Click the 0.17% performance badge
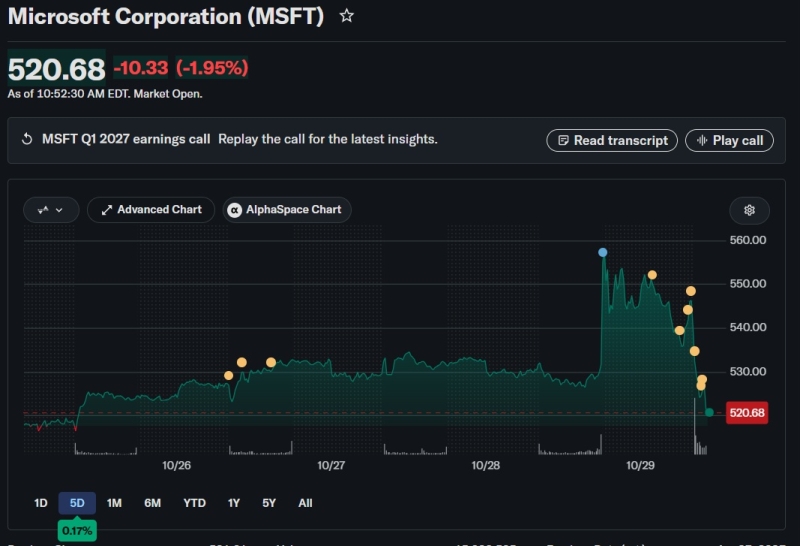This screenshot has width=800, height=546. point(77,531)
